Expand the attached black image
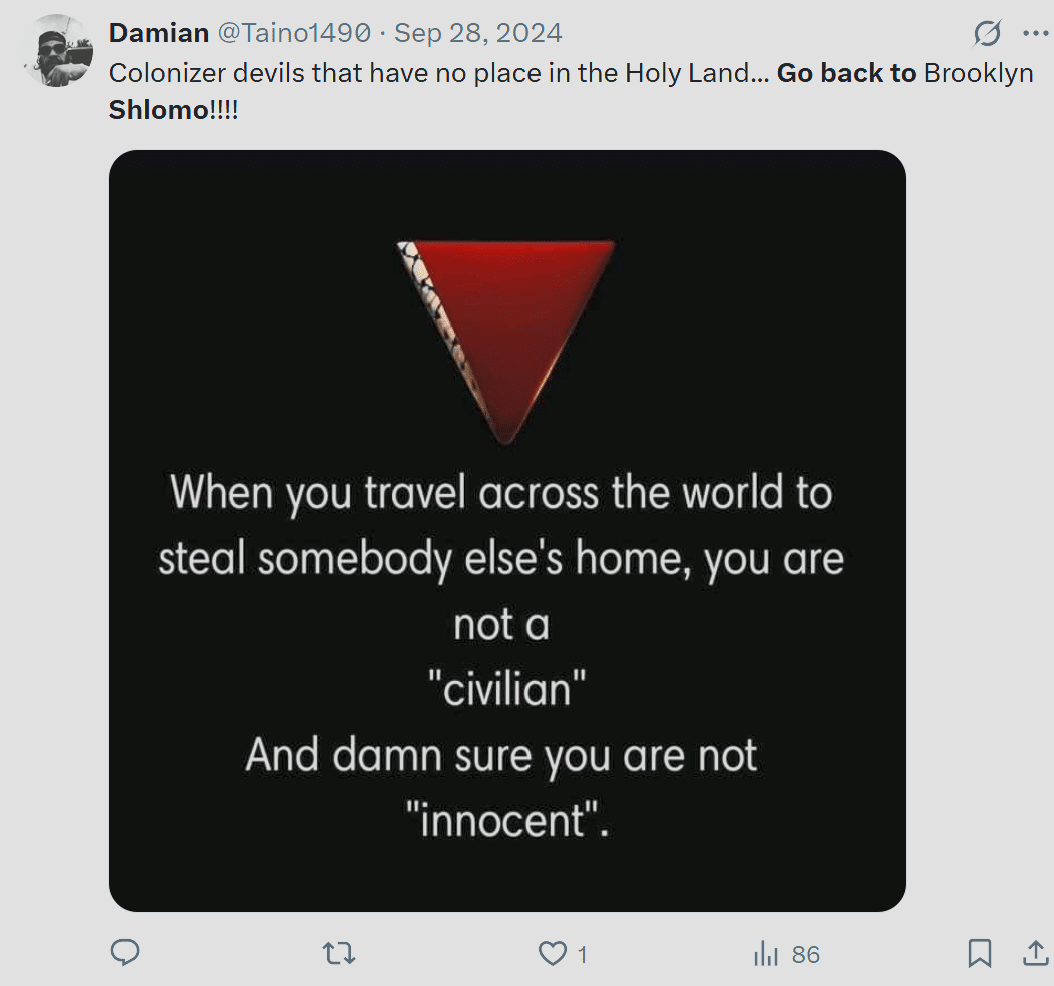Image resolution: width=1054 pixels, height=986 pixels. pos(508,531)
